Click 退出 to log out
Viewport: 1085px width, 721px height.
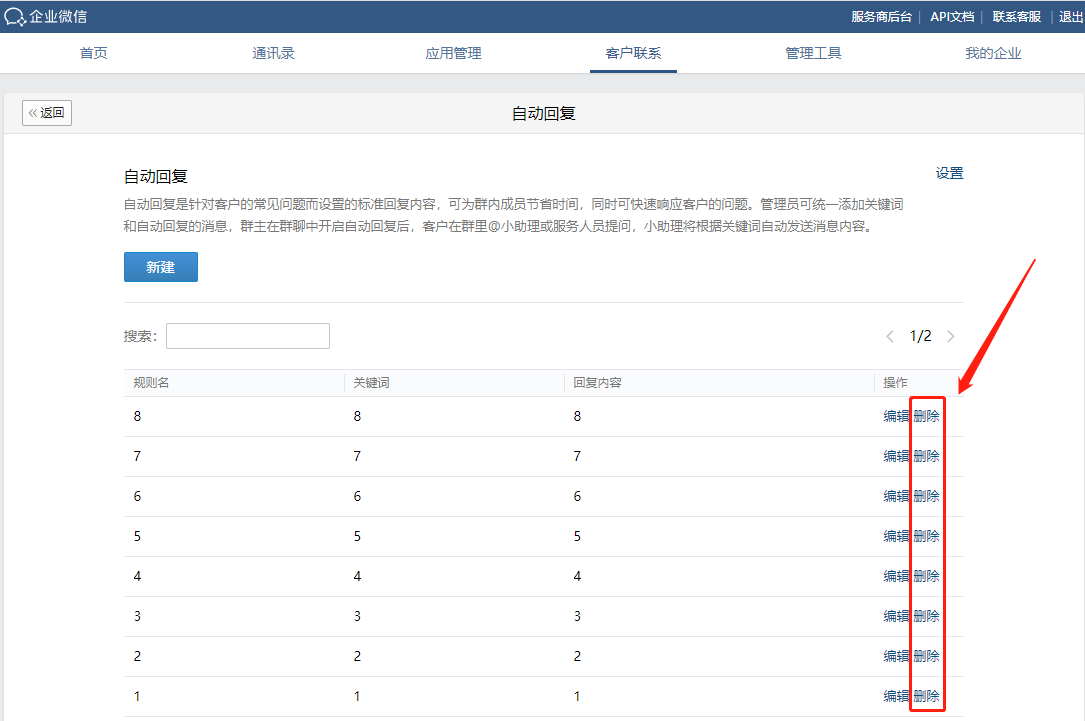(x=1070, y=16)
